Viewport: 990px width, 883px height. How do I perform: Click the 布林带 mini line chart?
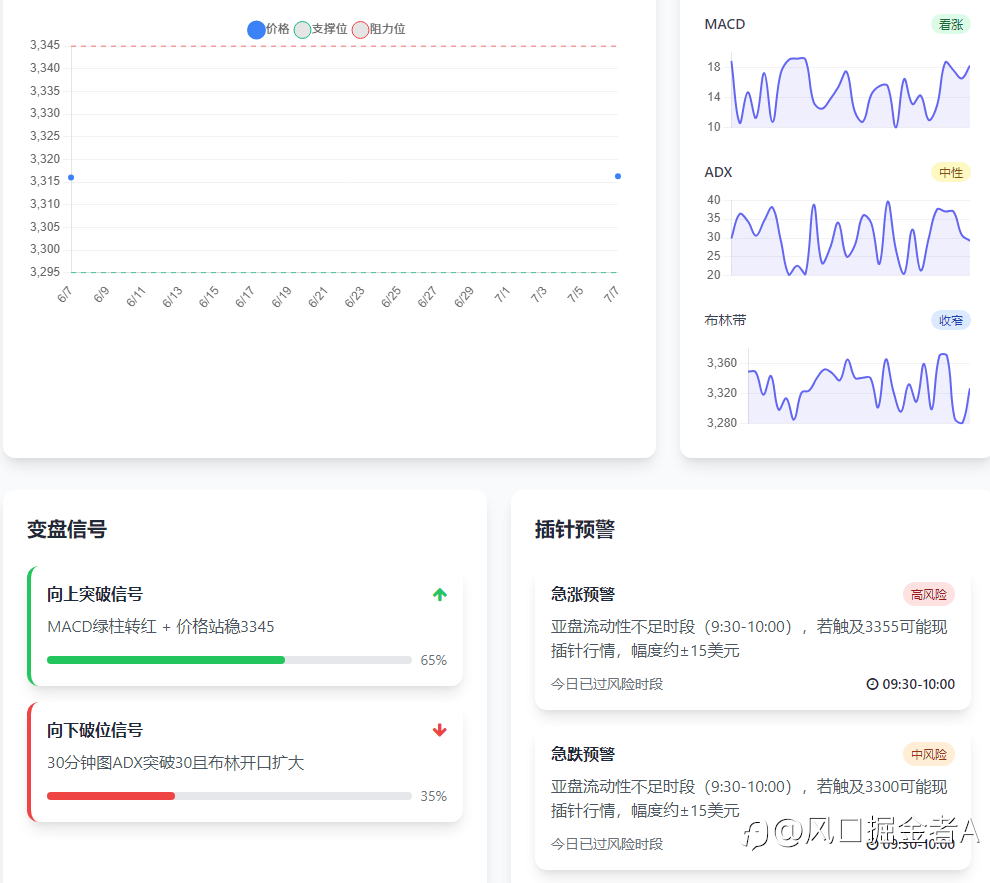pyautogui.click(x=859, y=387)
